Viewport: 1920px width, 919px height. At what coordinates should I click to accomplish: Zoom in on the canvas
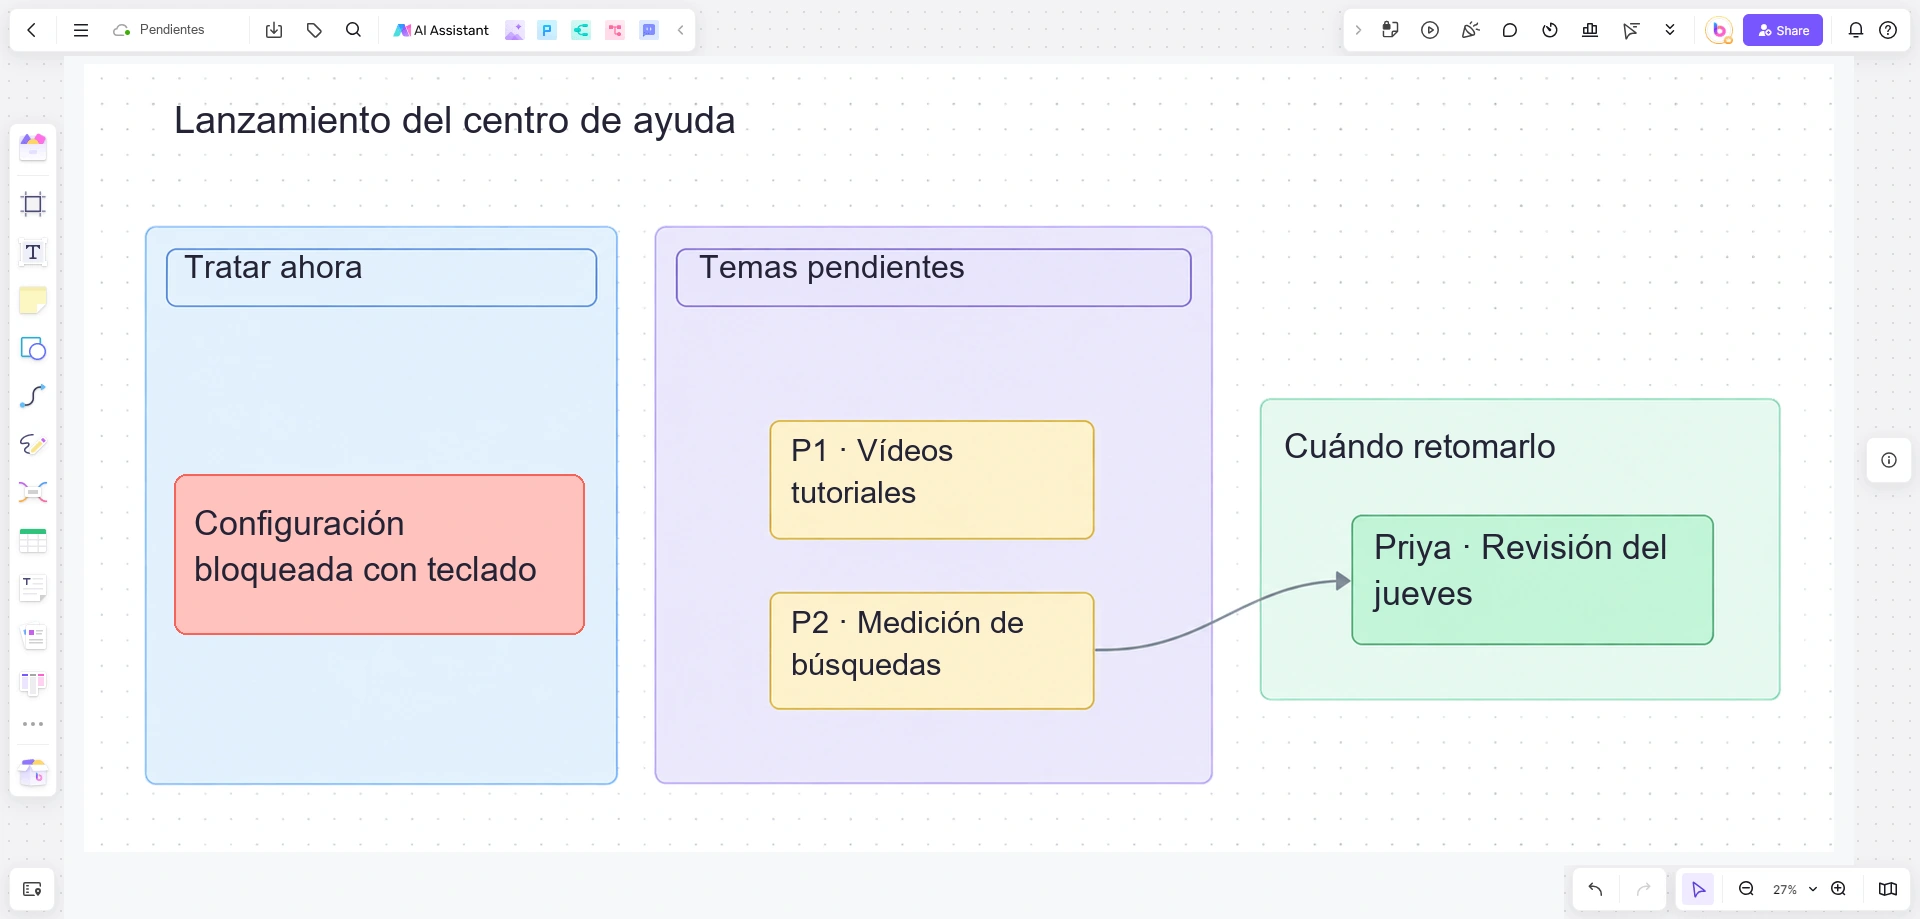(x=1838, y=889)
